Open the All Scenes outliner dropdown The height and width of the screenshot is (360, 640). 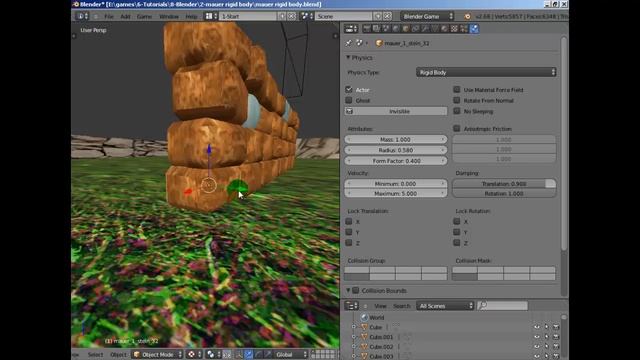pyautogui.click(x=445, y=306)
